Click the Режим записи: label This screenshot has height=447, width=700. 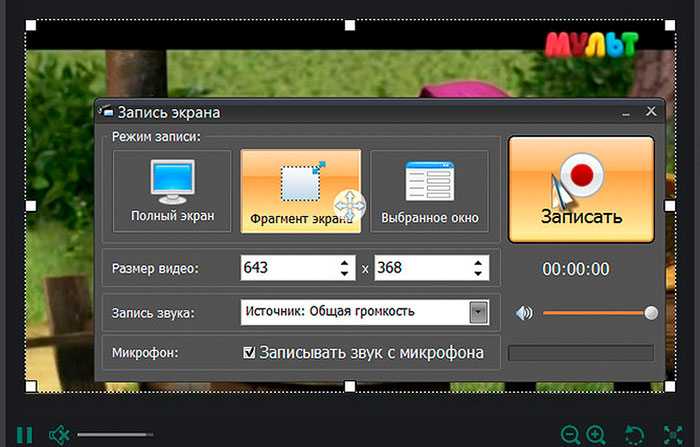156,137
